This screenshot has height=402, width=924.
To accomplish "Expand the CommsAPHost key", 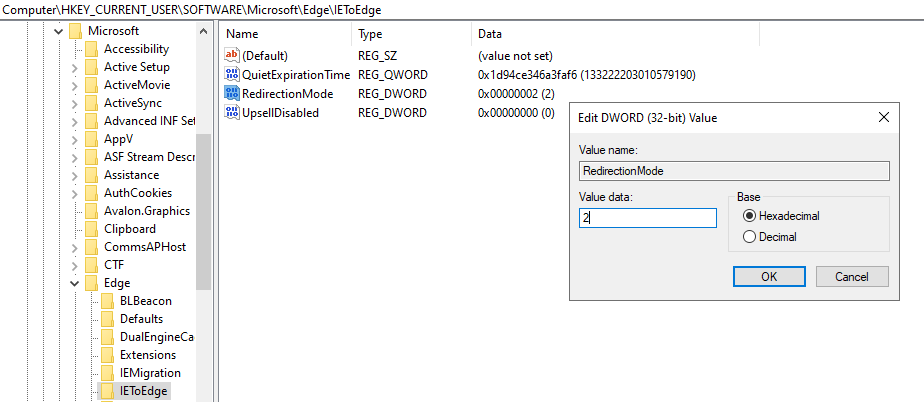I will [74, 248].
